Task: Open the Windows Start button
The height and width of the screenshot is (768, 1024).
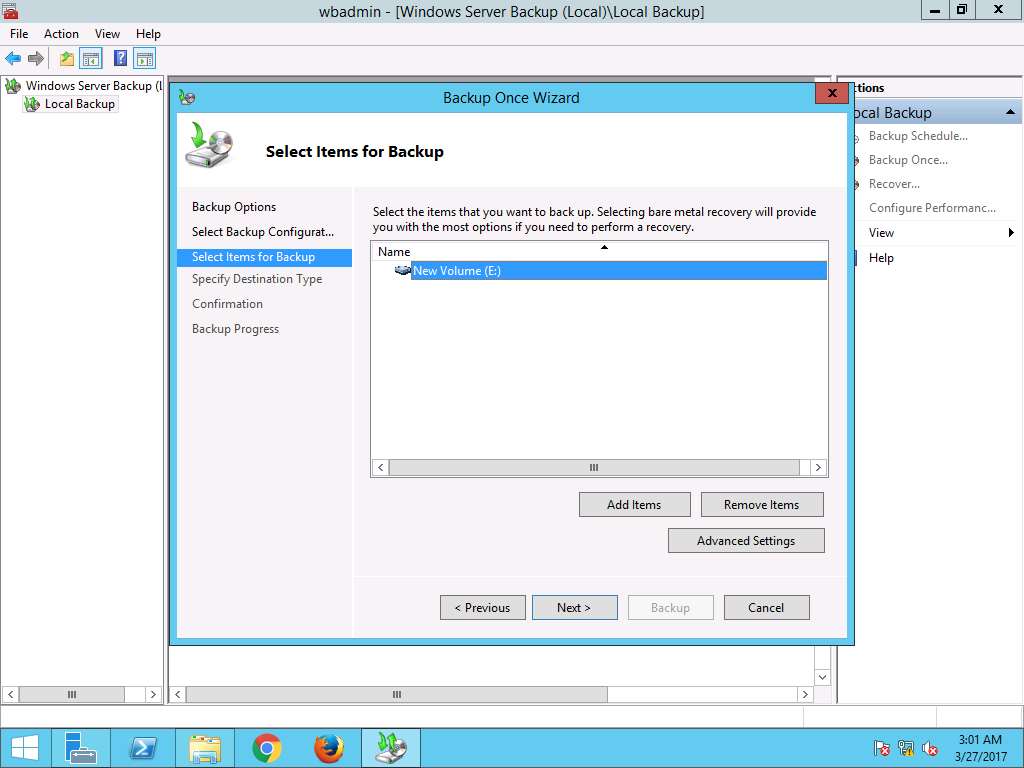Action: 25,748
